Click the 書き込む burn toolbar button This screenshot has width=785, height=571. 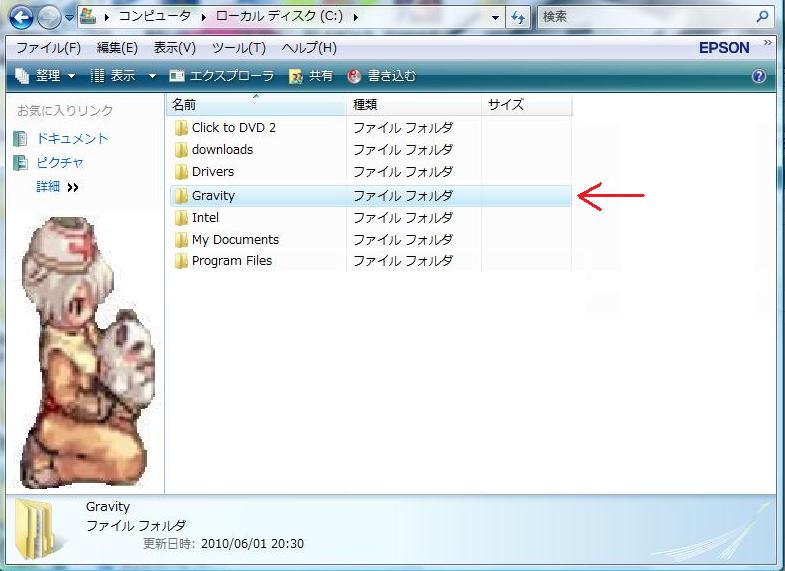[381, 76]
